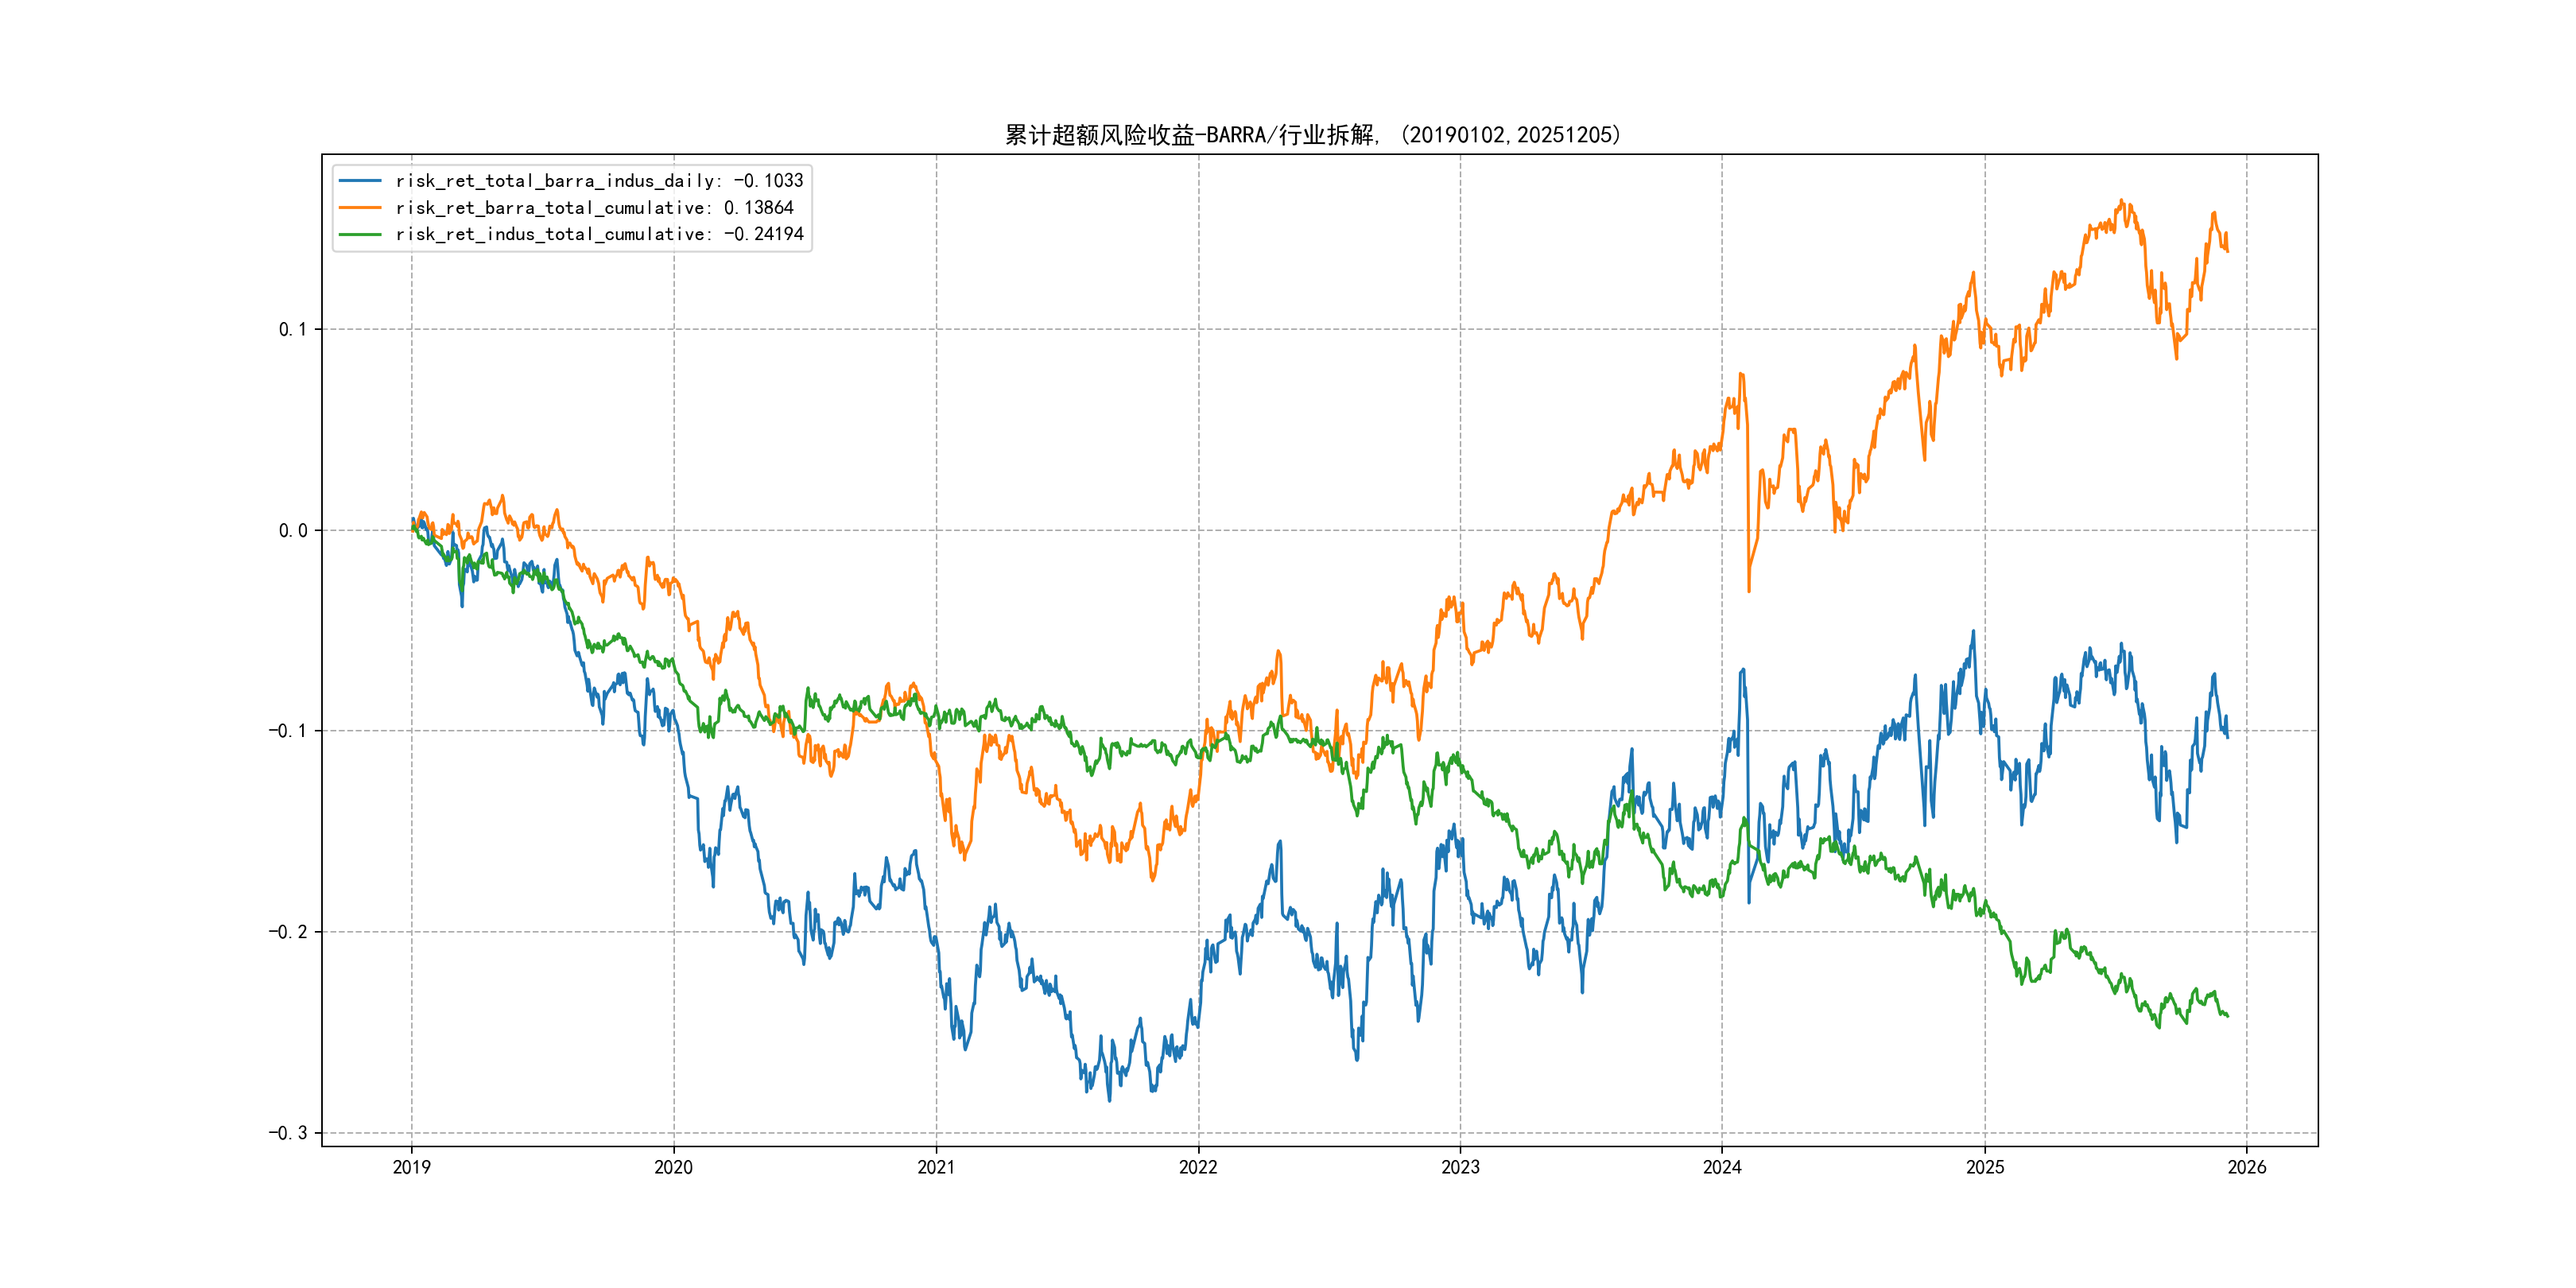The height and width of the screenshot is (1288, 2576).
Task: Click the -0.1 y-axis tick label
Action: tap(288, 731)
